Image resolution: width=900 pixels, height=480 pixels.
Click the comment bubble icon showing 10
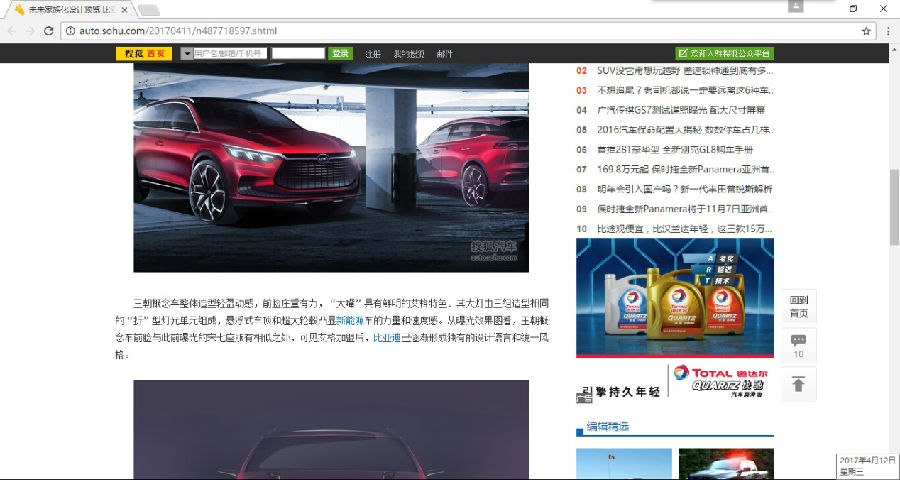(798, 345)
